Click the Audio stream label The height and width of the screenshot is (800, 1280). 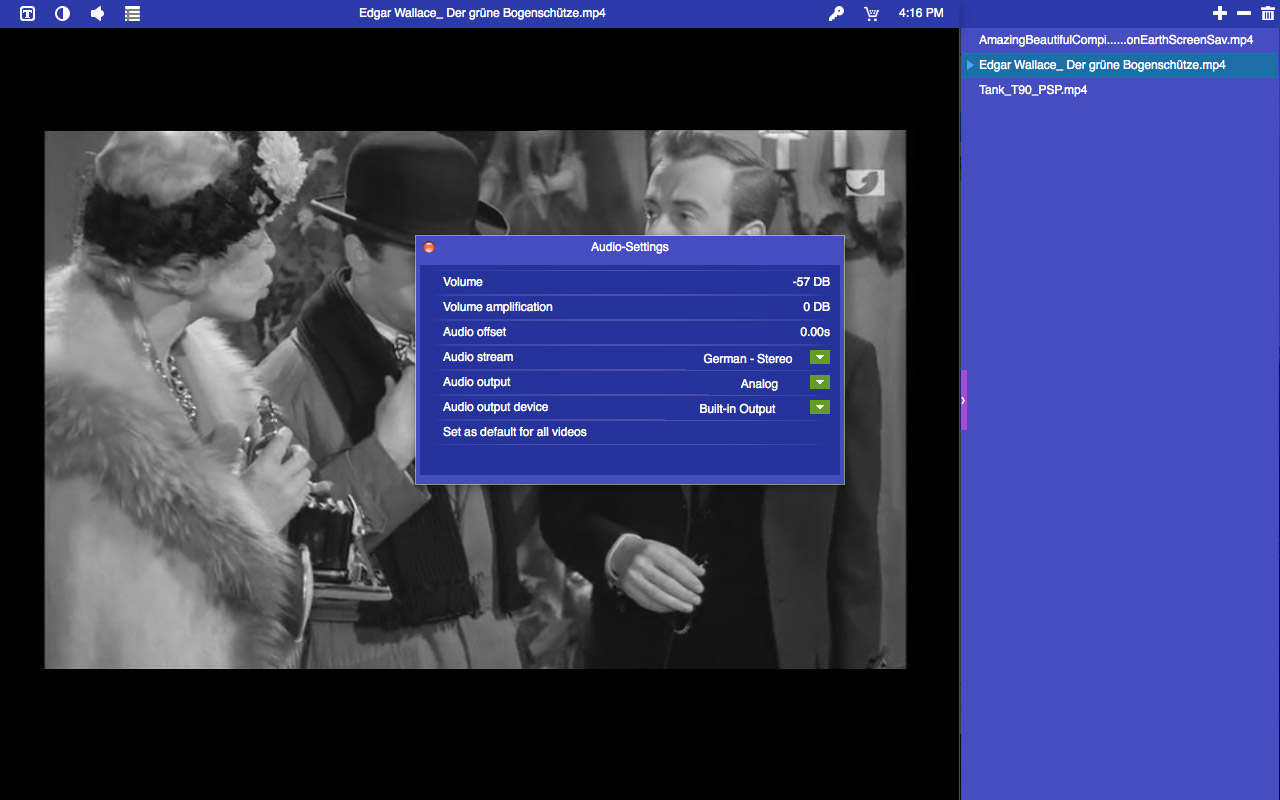click(x=478, y=357)
